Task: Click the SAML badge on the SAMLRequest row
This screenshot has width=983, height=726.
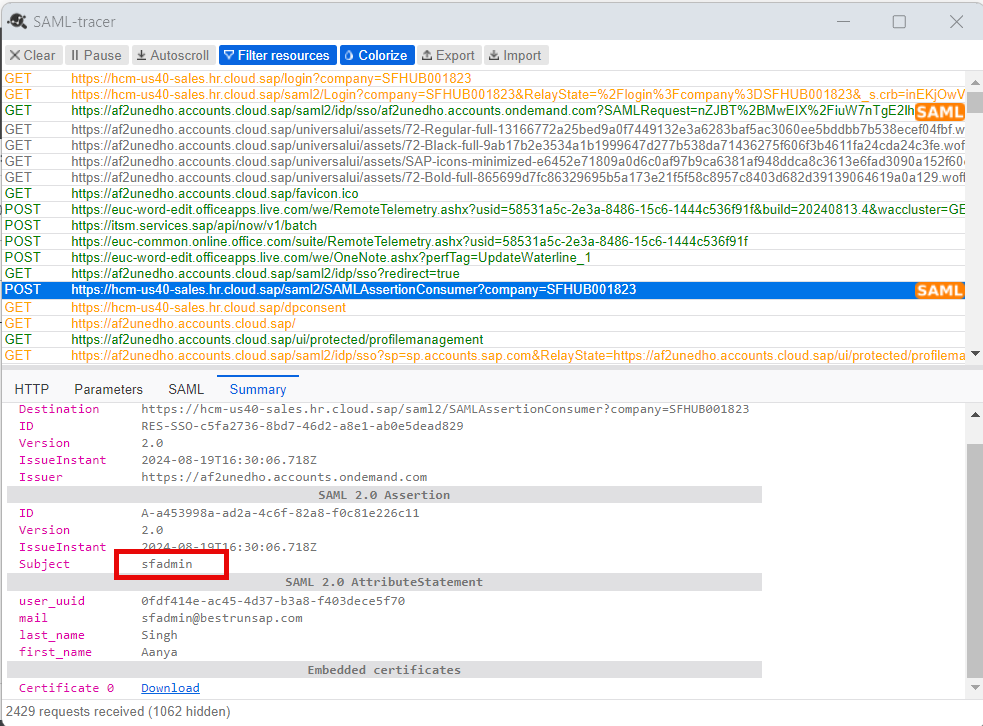Action: click(x=939, y=112)
